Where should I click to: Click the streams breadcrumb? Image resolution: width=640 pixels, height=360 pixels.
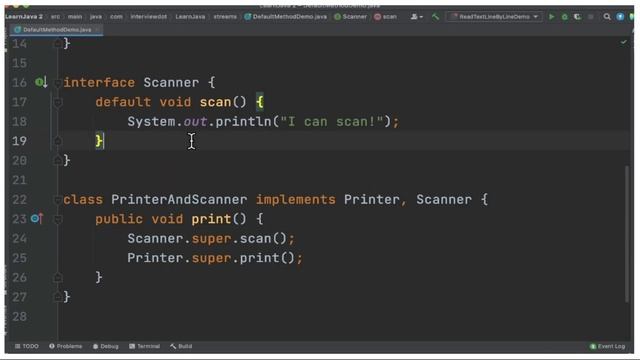[225, 17]
